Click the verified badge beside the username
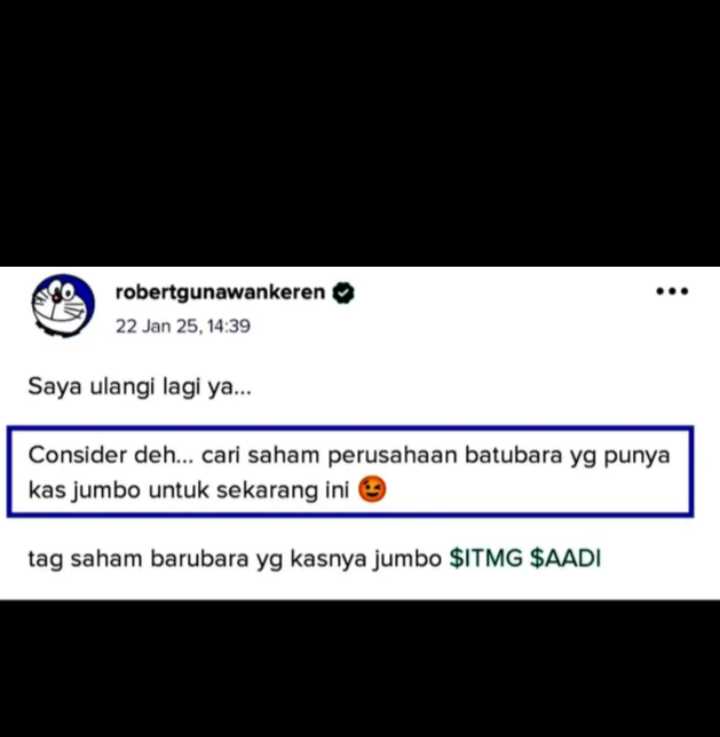 coord(344,293)
